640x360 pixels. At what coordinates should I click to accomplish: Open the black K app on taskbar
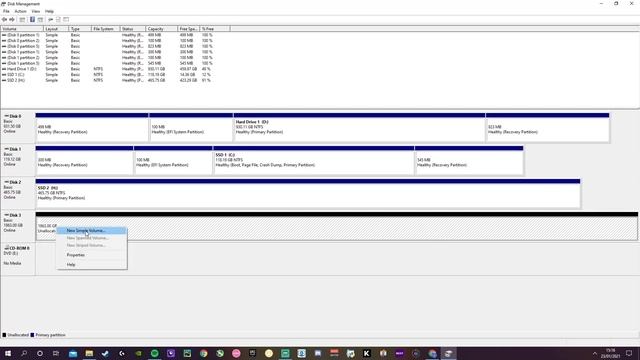coord(367,353)
